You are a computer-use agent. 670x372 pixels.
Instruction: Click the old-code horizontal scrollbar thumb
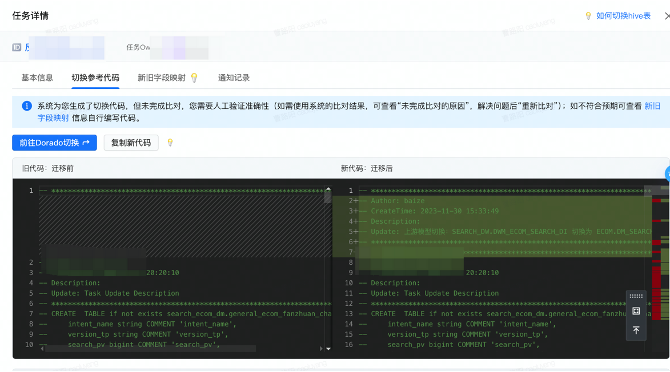[x=150, y=349]
